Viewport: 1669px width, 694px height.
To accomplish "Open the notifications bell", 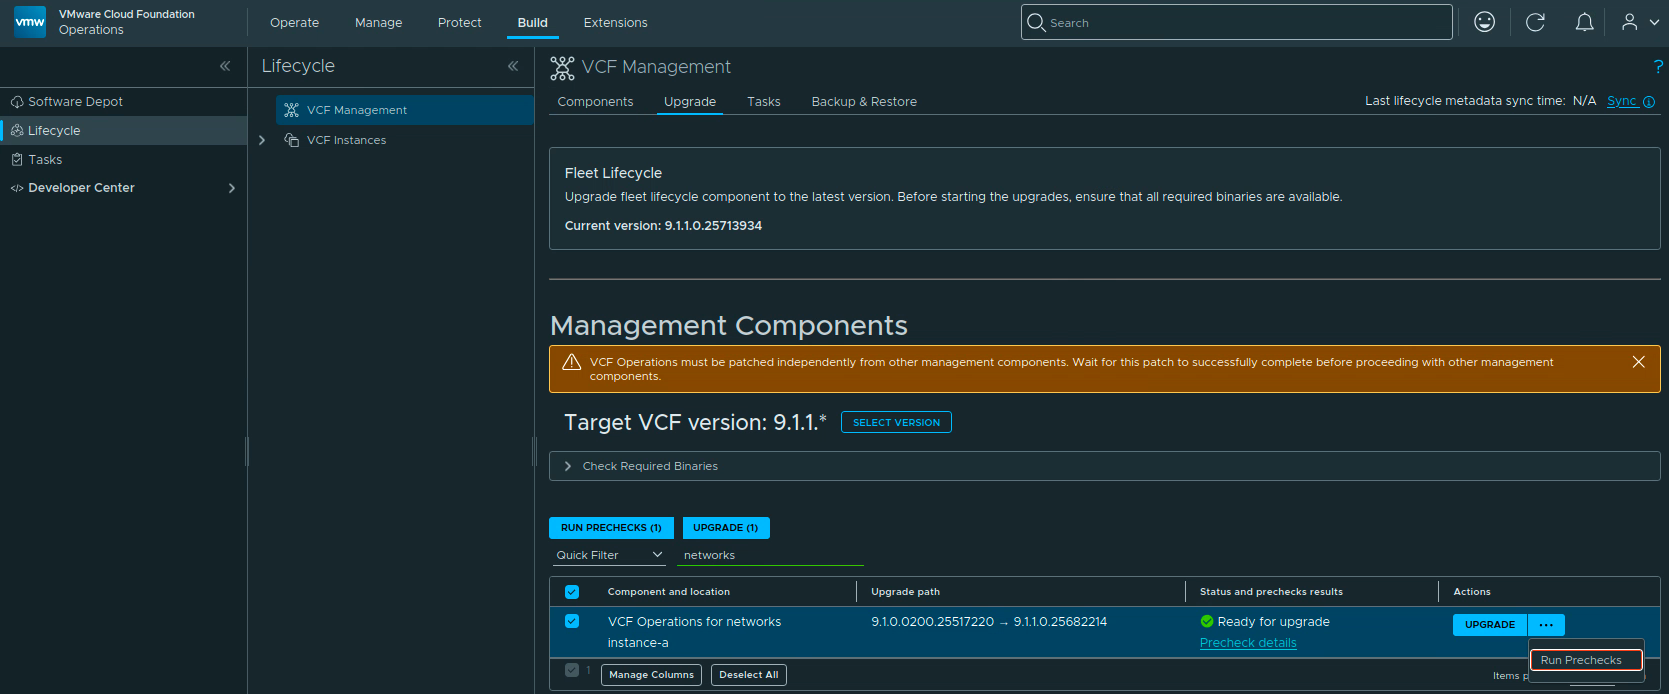I will [x=1585, y=22].
